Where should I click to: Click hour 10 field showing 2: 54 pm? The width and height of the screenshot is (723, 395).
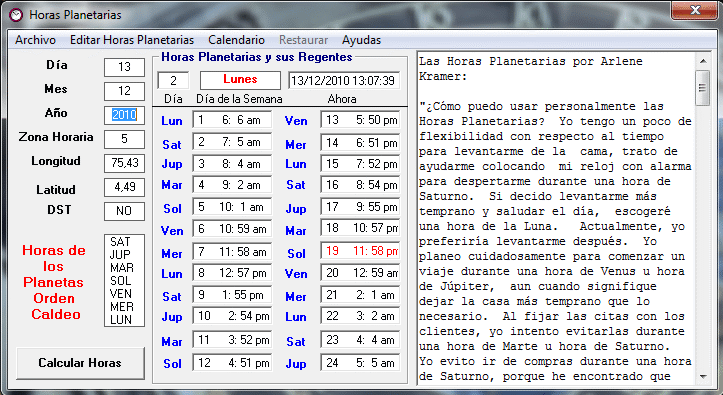(232, 316)
